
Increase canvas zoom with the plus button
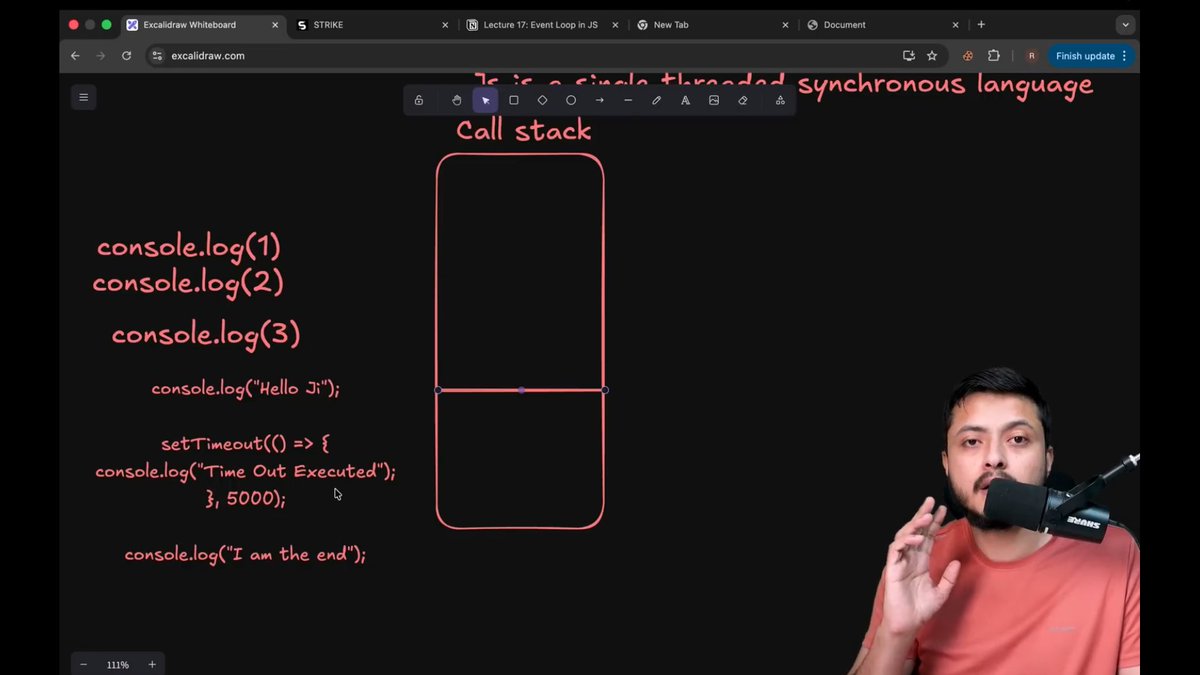[x=151, y=664]
